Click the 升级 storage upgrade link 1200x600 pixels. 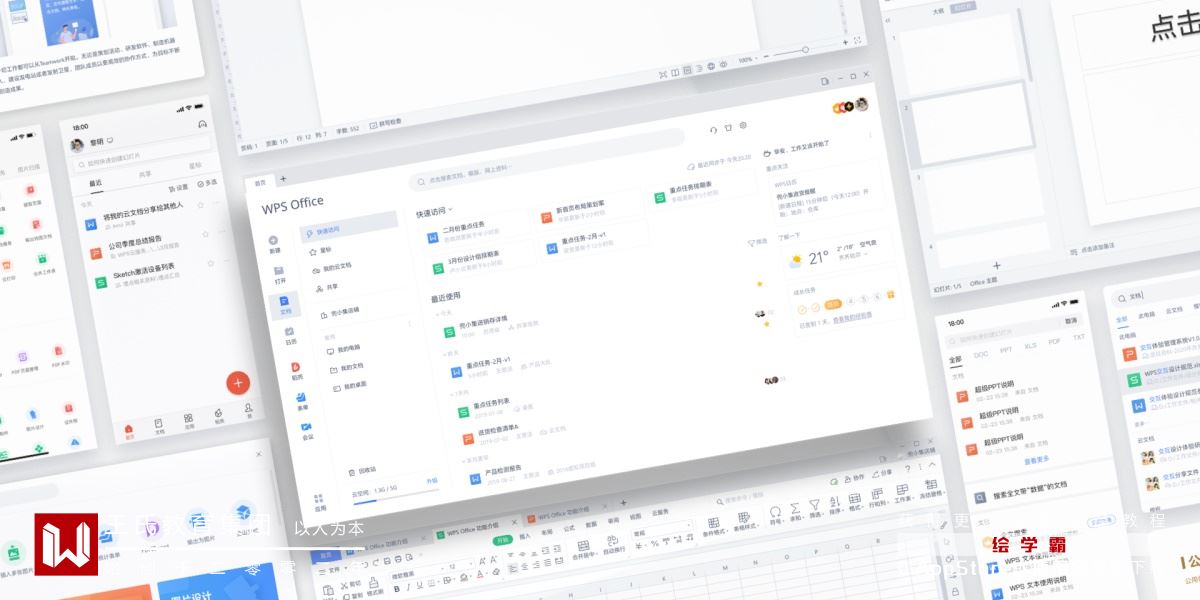(x=432, y=481)
